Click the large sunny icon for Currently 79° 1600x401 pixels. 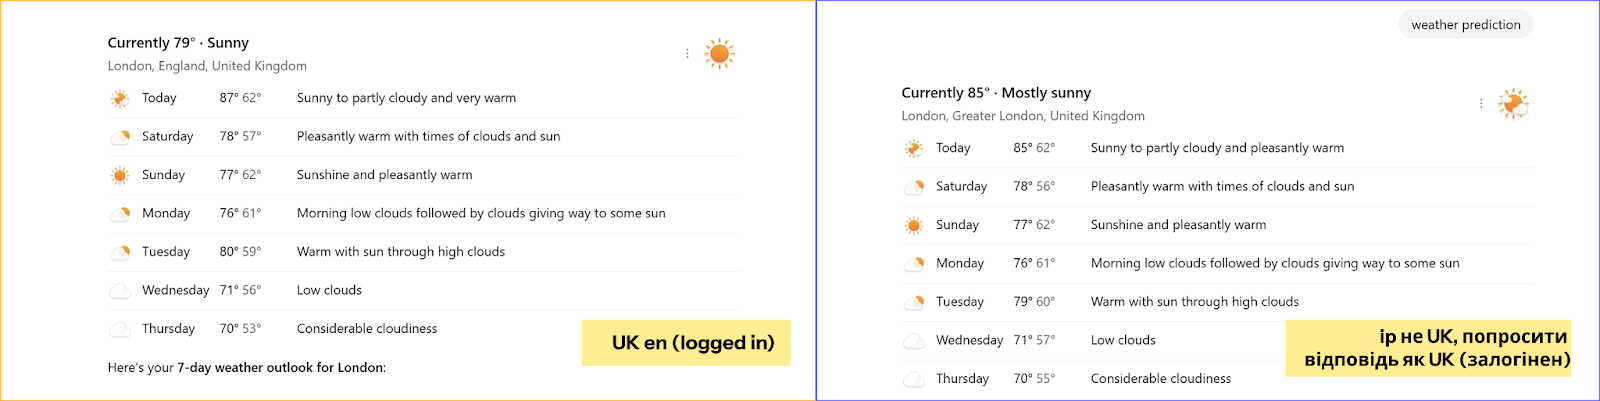719,53
